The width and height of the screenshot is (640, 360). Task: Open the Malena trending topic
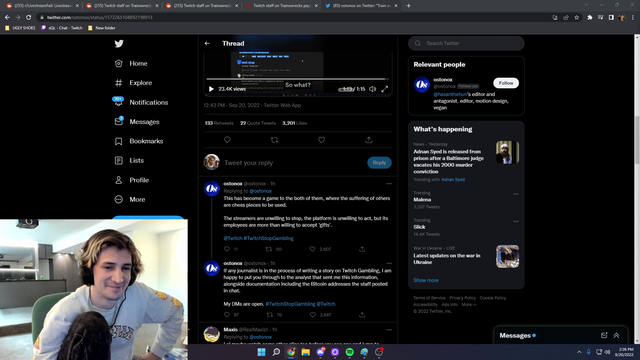[422, 200]
